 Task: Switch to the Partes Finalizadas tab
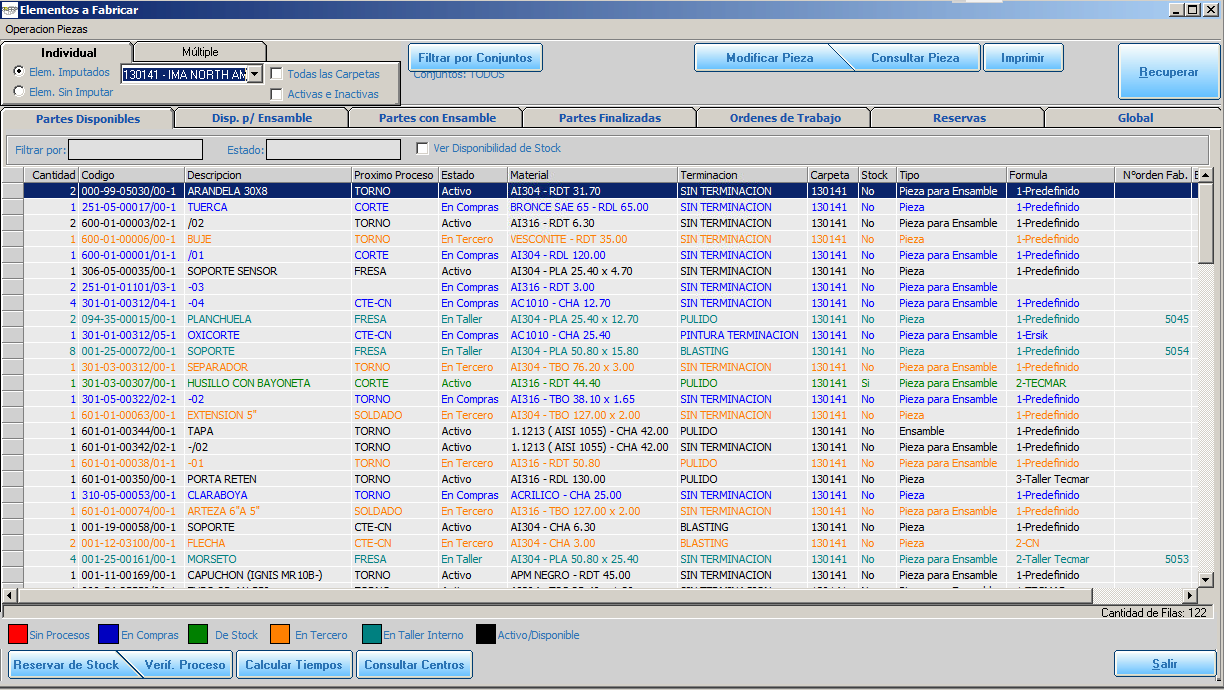coord(609,118)
